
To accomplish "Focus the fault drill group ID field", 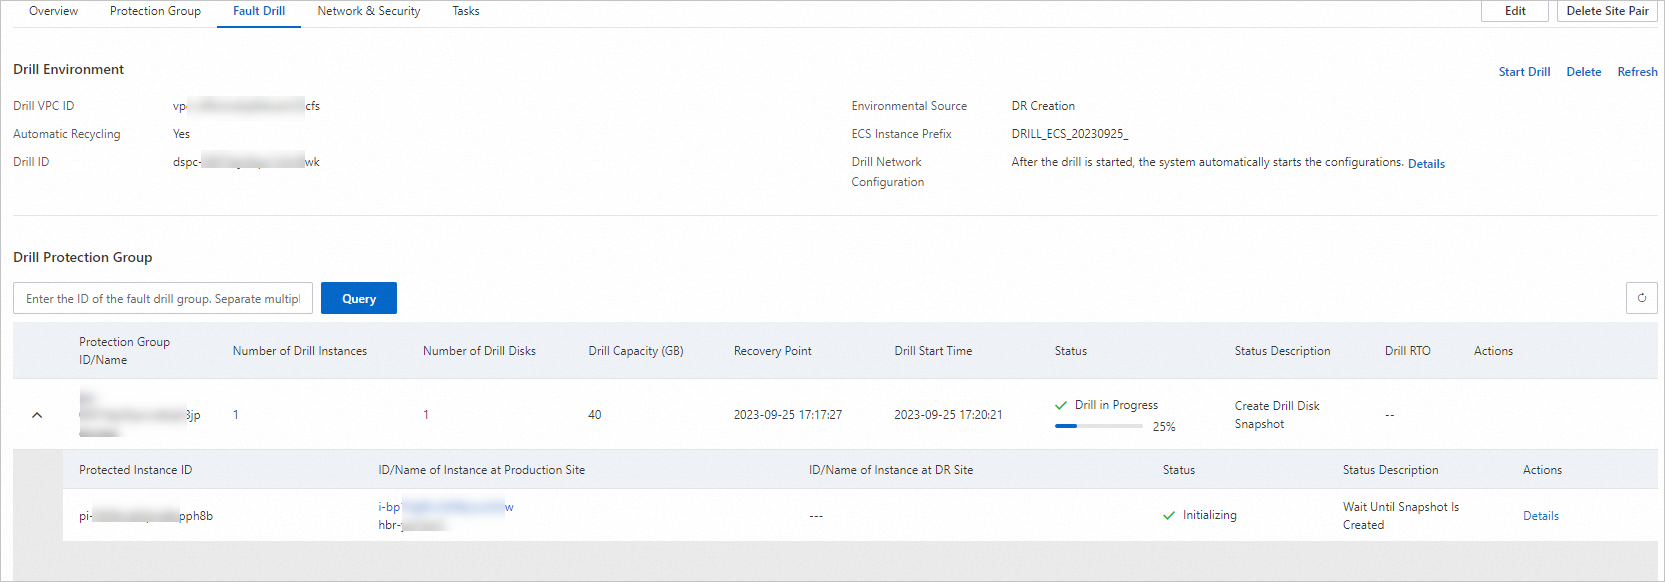I will [163, 298].
